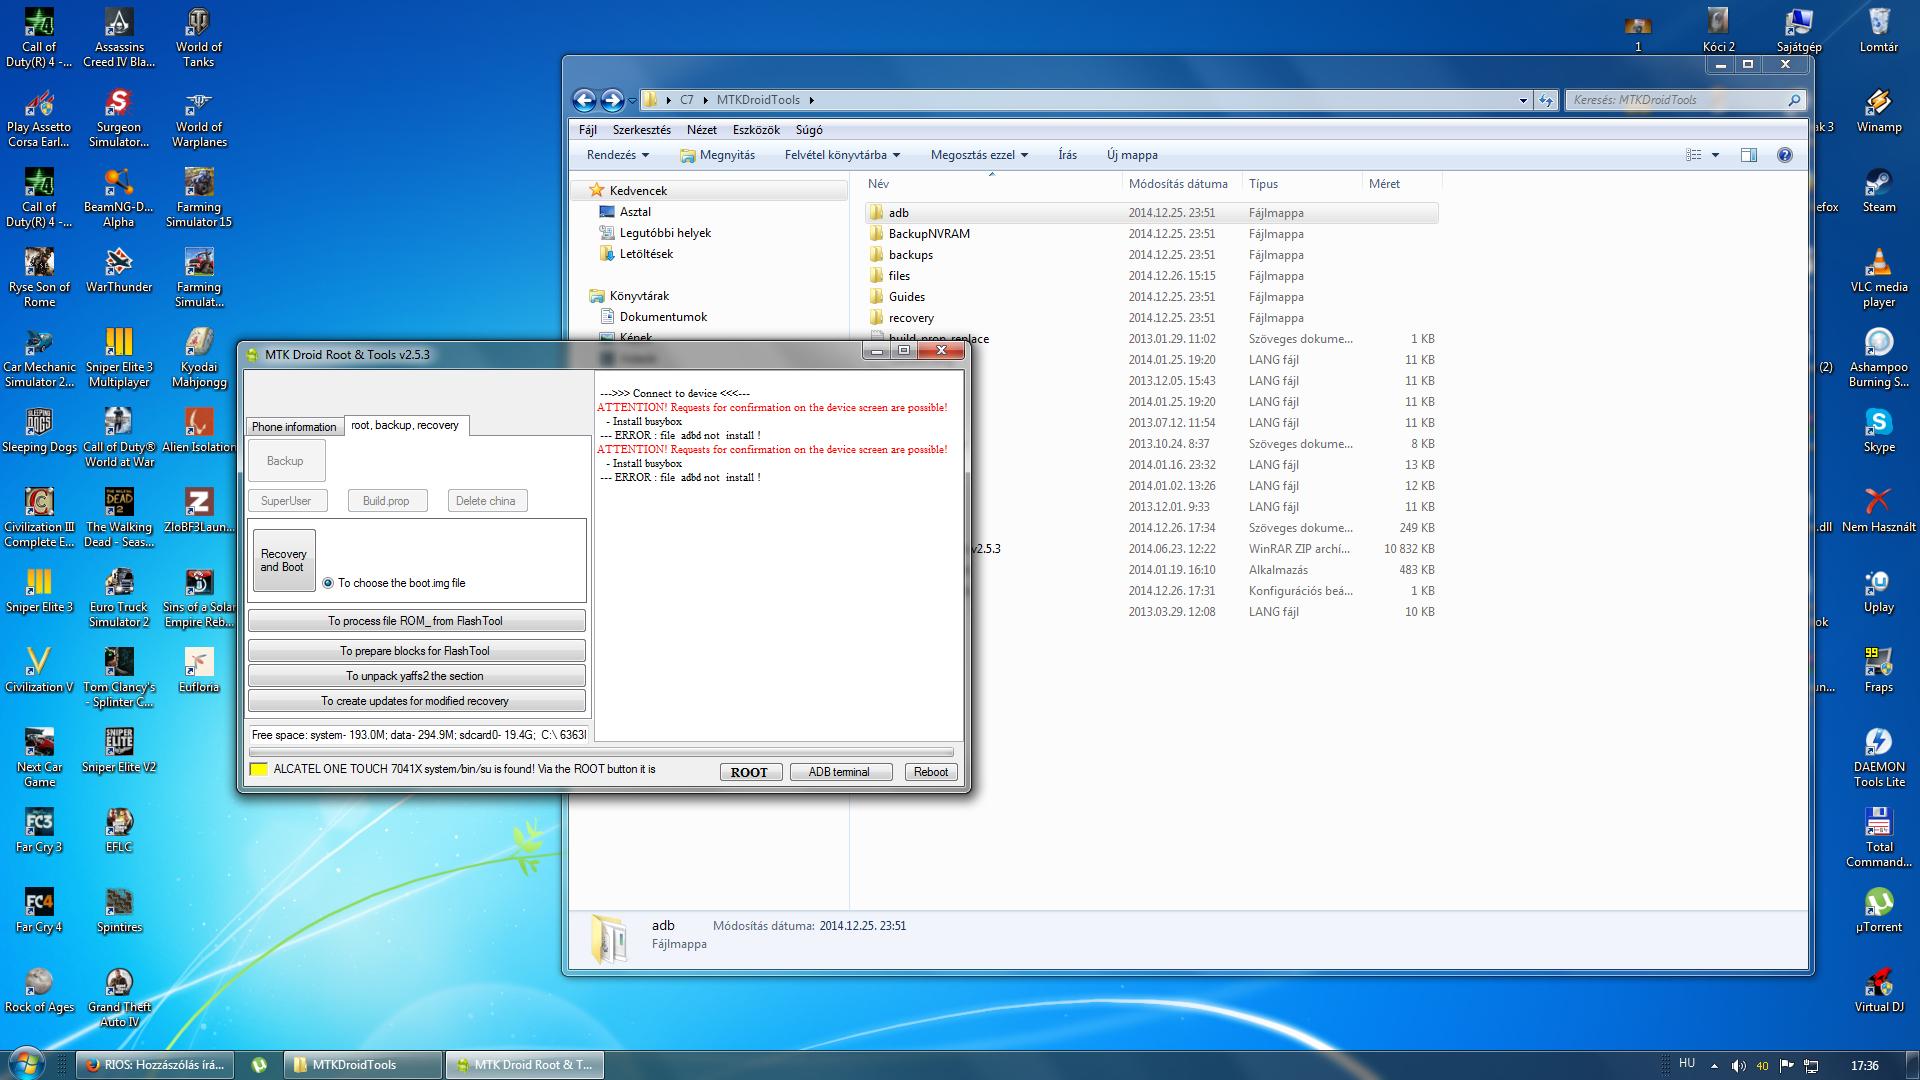
Task: Open Far Cry 4 desktop shortcut
Action: (39, 910)
